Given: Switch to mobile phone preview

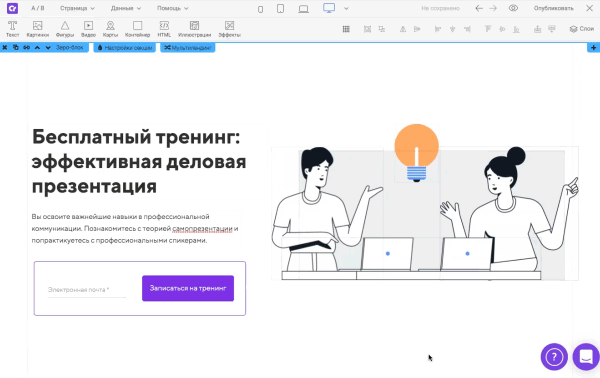Looking at the screenshot, I should point(260,9).
